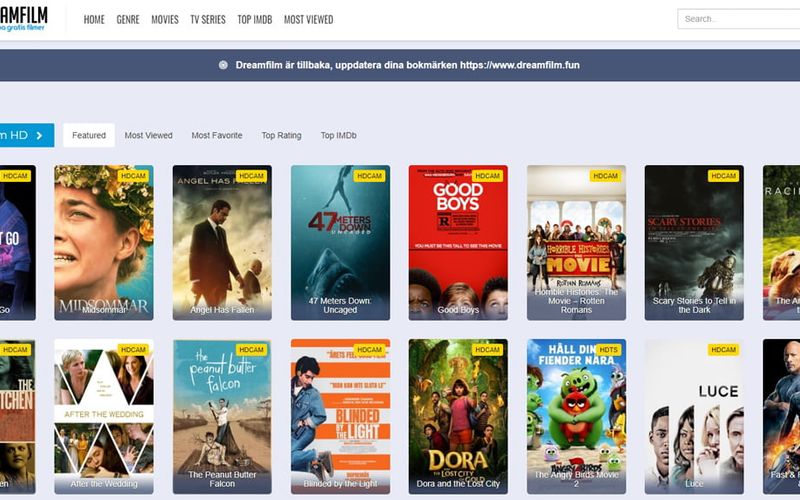Click the HDCAM badge on 47 Meters Down
Image resolution: width=800 pixels, height=500 pixels.
click(369, 176)
